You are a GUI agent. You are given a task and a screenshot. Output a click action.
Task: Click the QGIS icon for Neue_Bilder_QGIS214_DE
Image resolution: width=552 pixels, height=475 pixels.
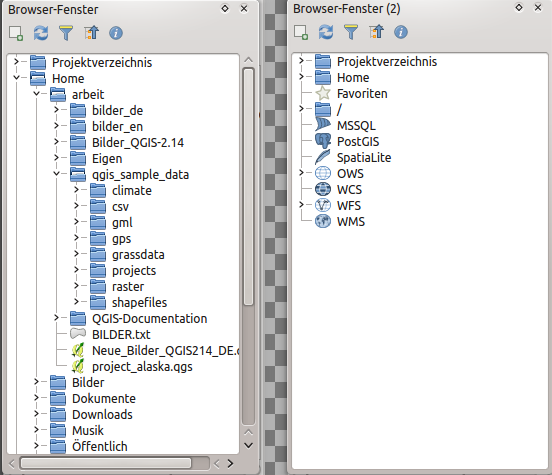point(78,350)
